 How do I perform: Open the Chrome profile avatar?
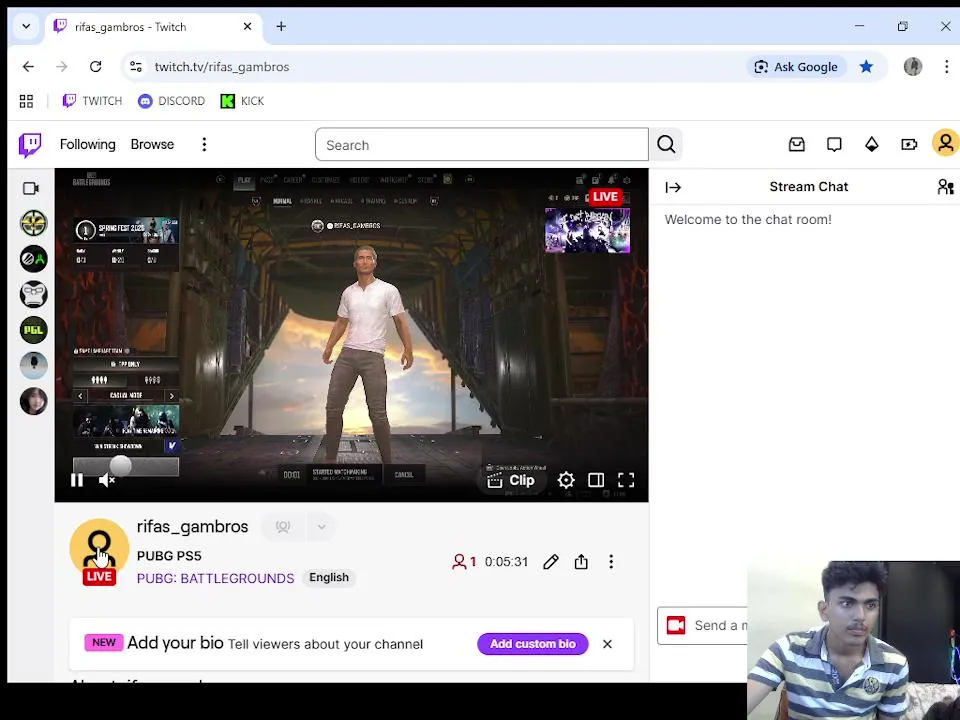tap(913, 67)
